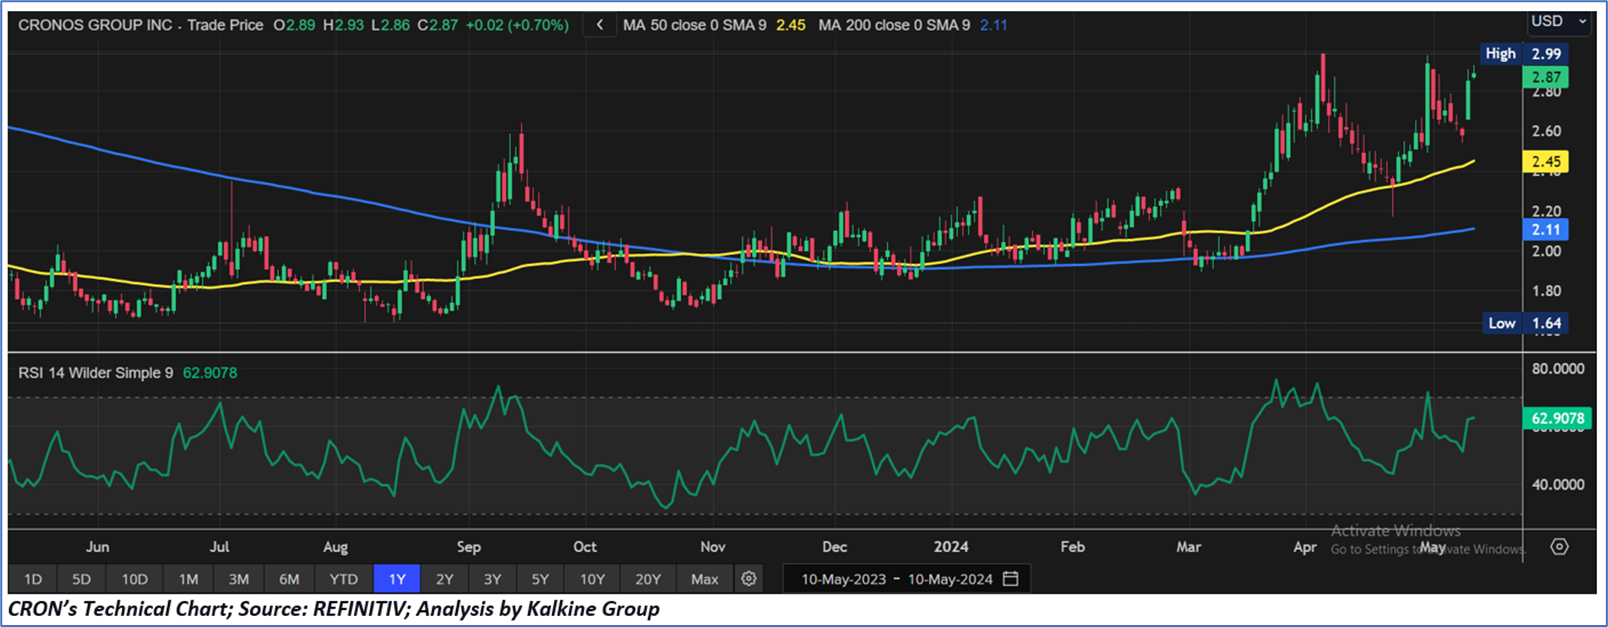Select the 6M time range
1608x627 pixels.
click(289, 579)
